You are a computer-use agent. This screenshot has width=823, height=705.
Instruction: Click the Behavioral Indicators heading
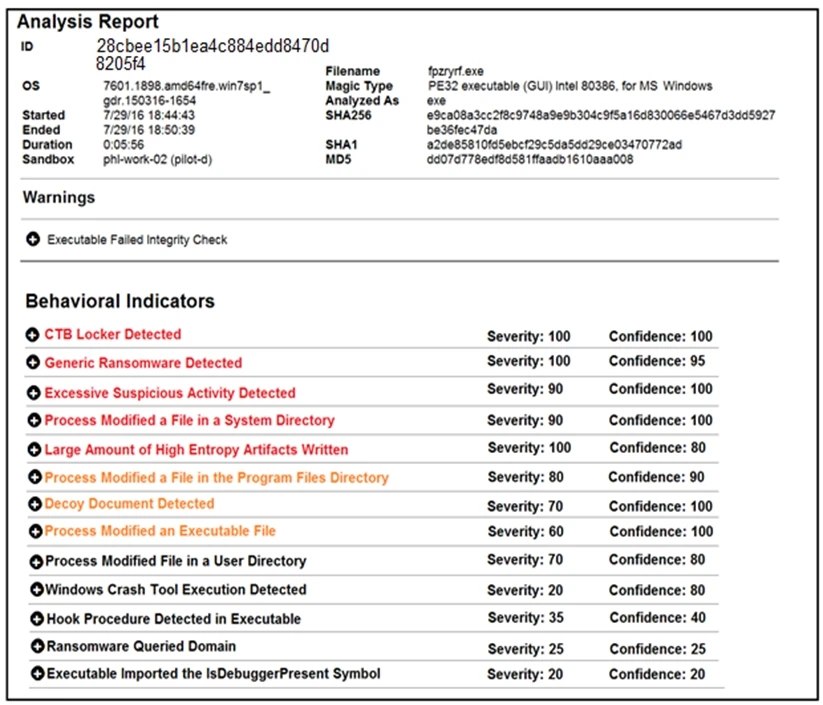point(119,301)
